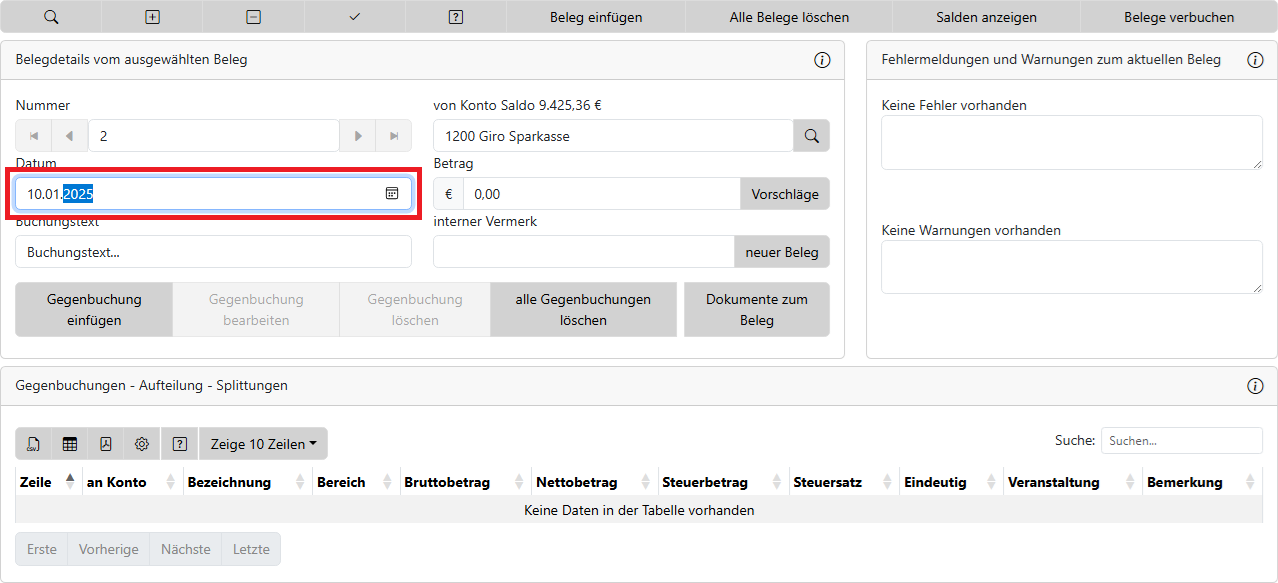The height and width of the screenshot is (583, 1278).
Task: Click the magnifier search icon in top toolbar
Action: pos(51,17)
